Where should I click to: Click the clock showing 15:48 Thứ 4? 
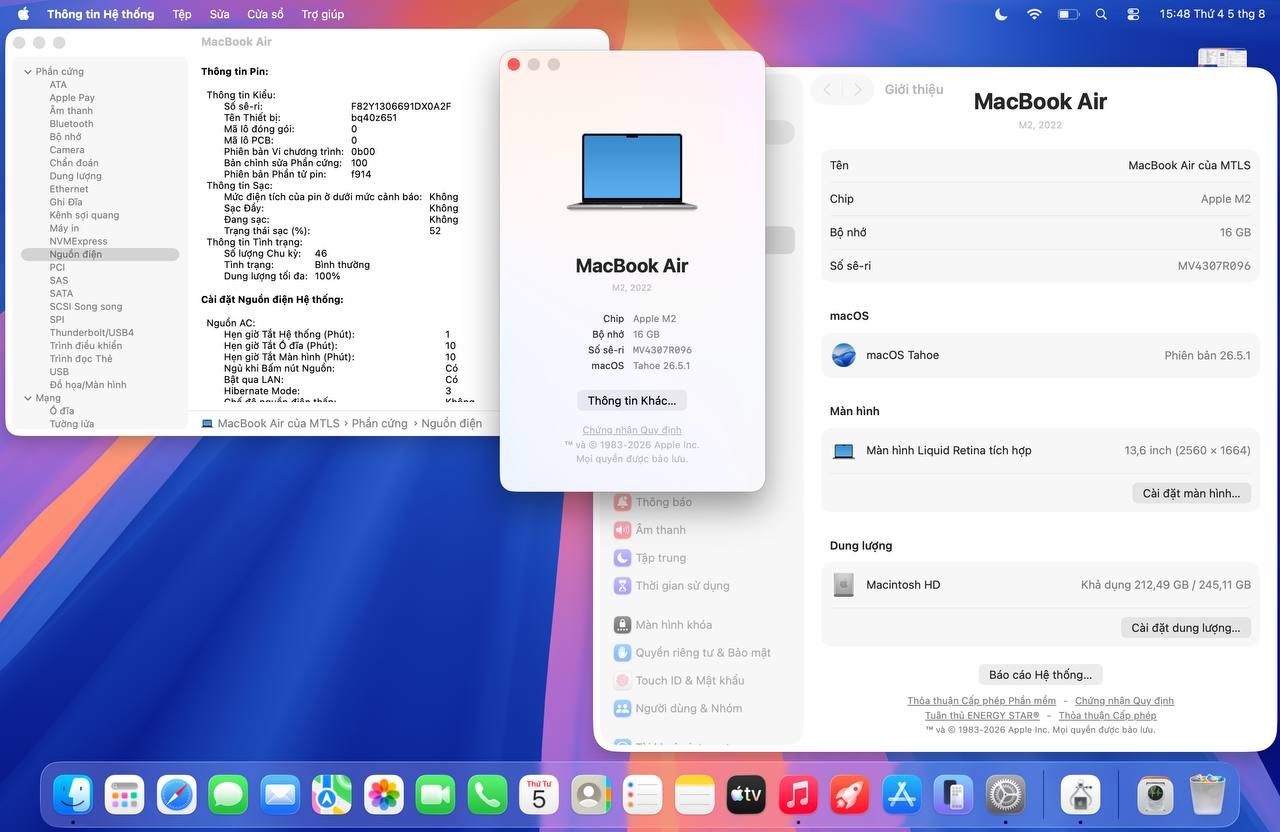pyautogui.click(x=1212, y=14)
